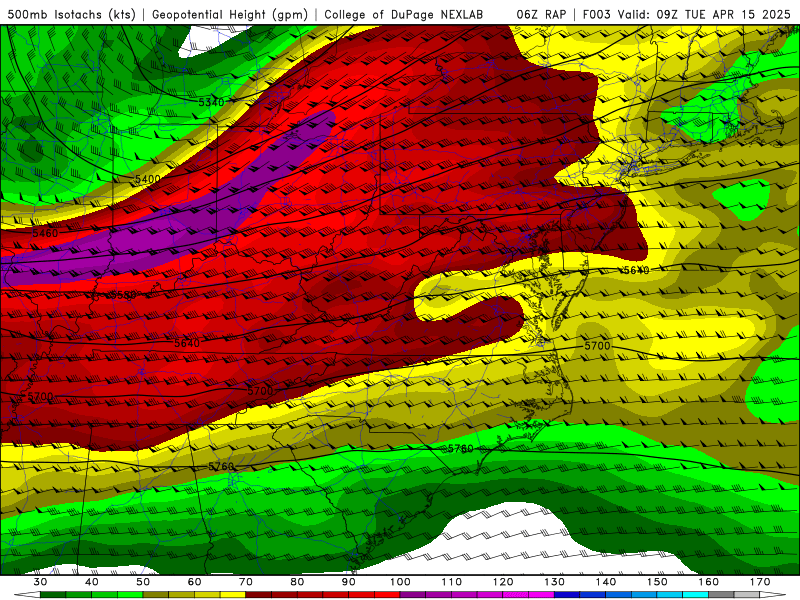
Task: Click the 70 knot legend label
Action: (x=246, y=582)
